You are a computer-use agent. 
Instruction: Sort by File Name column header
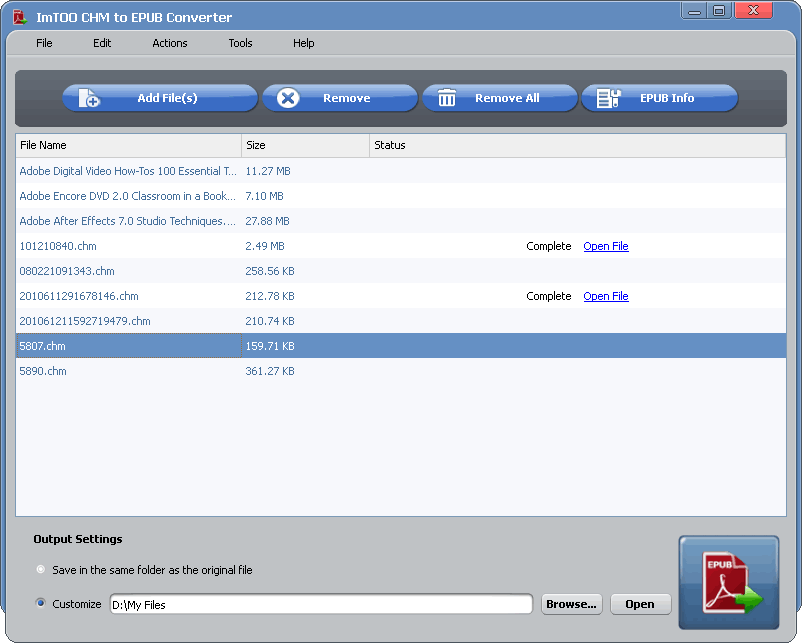128,145
